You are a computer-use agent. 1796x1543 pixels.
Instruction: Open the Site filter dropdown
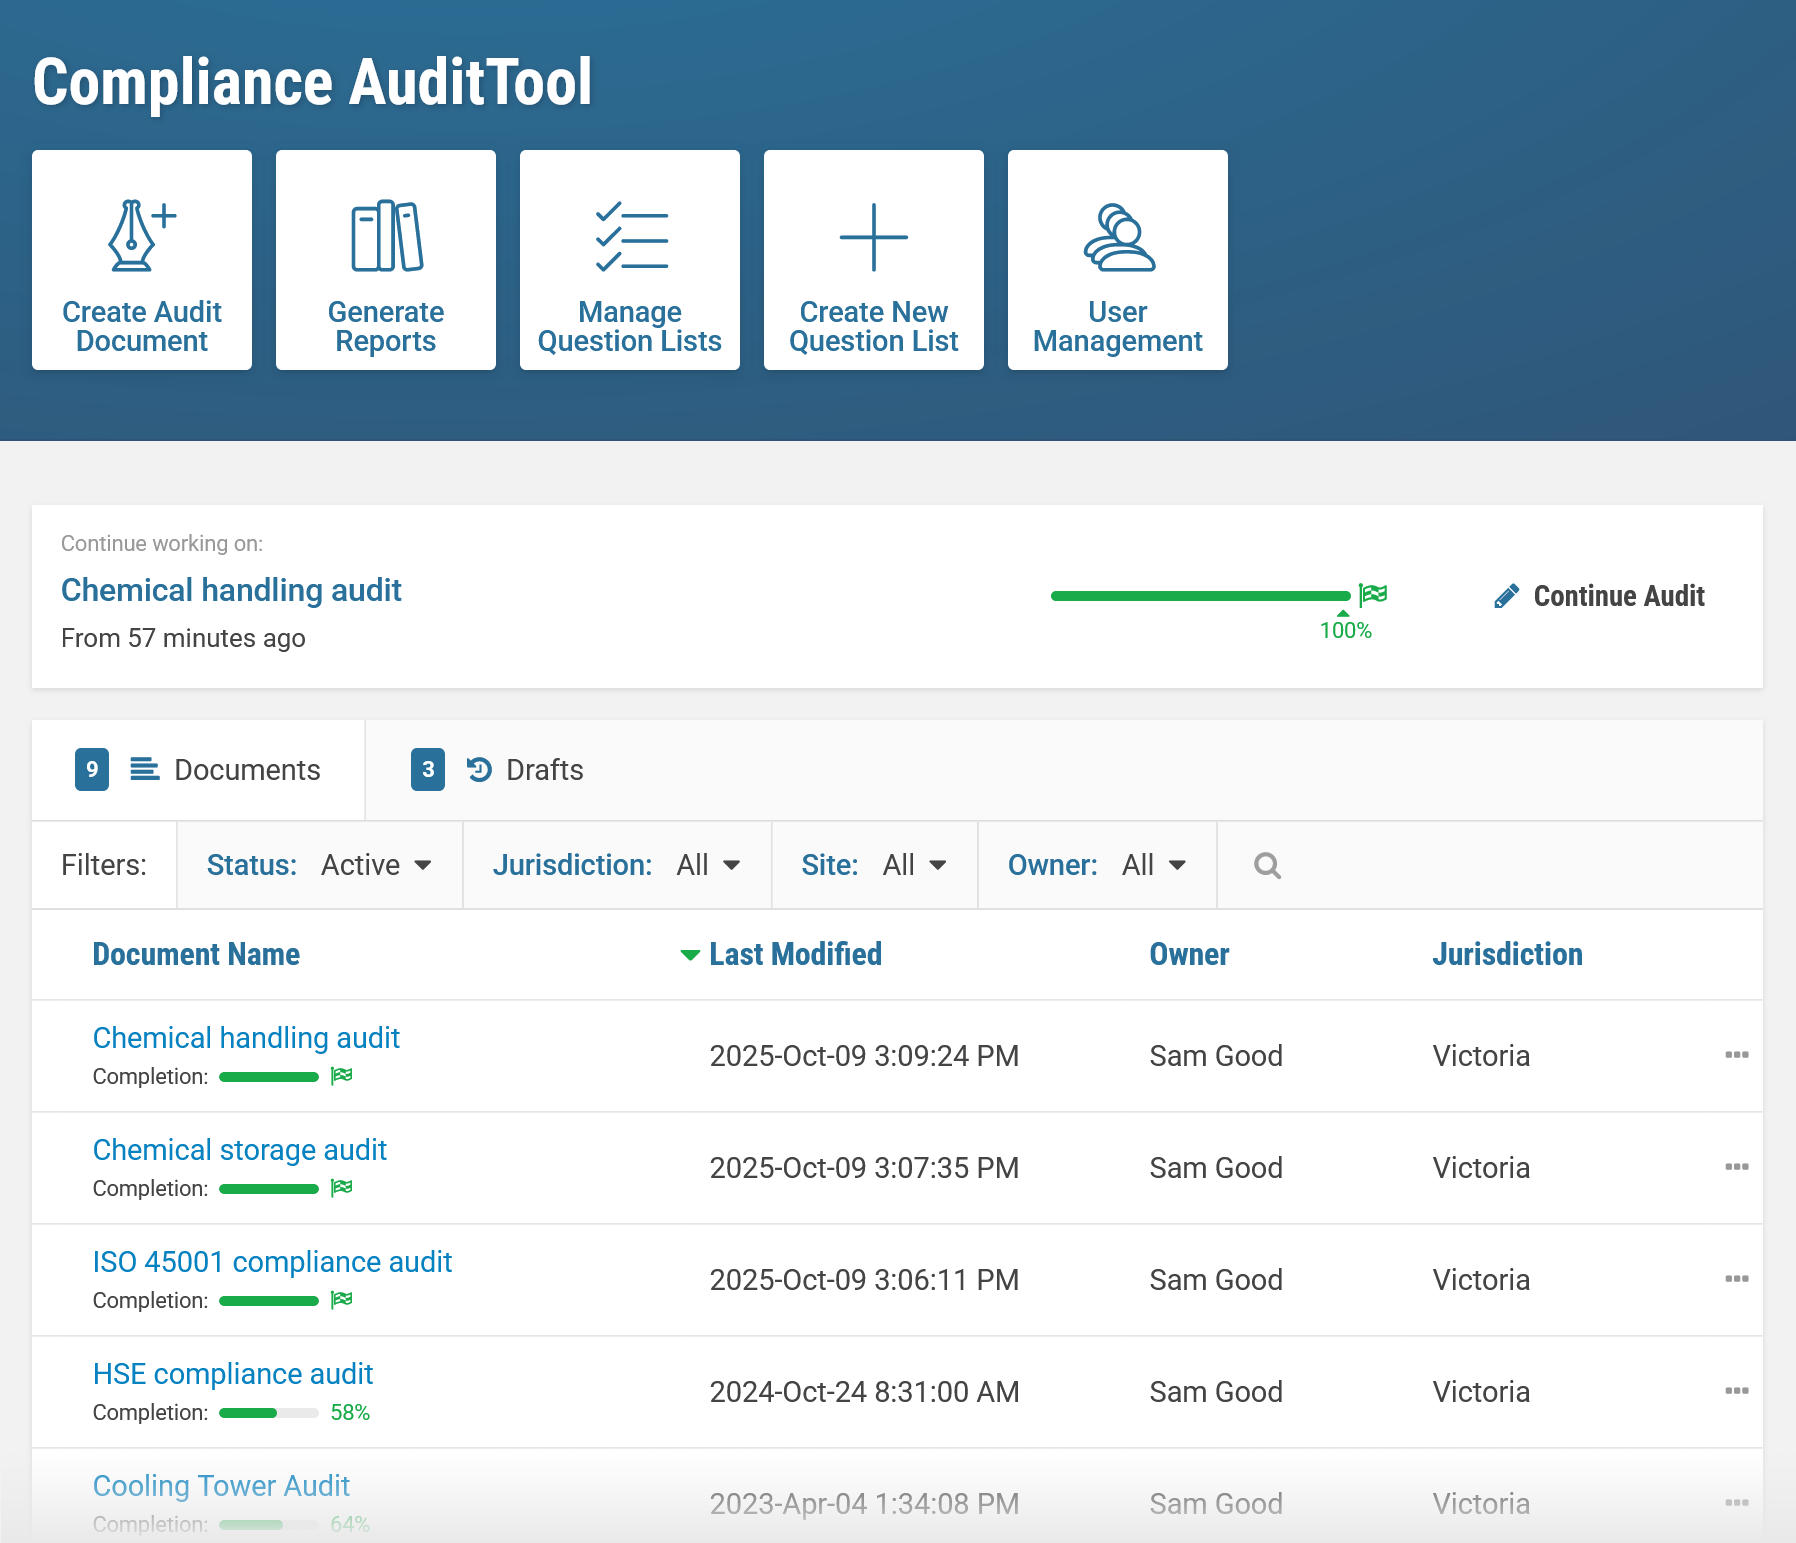tap(875, 865)
